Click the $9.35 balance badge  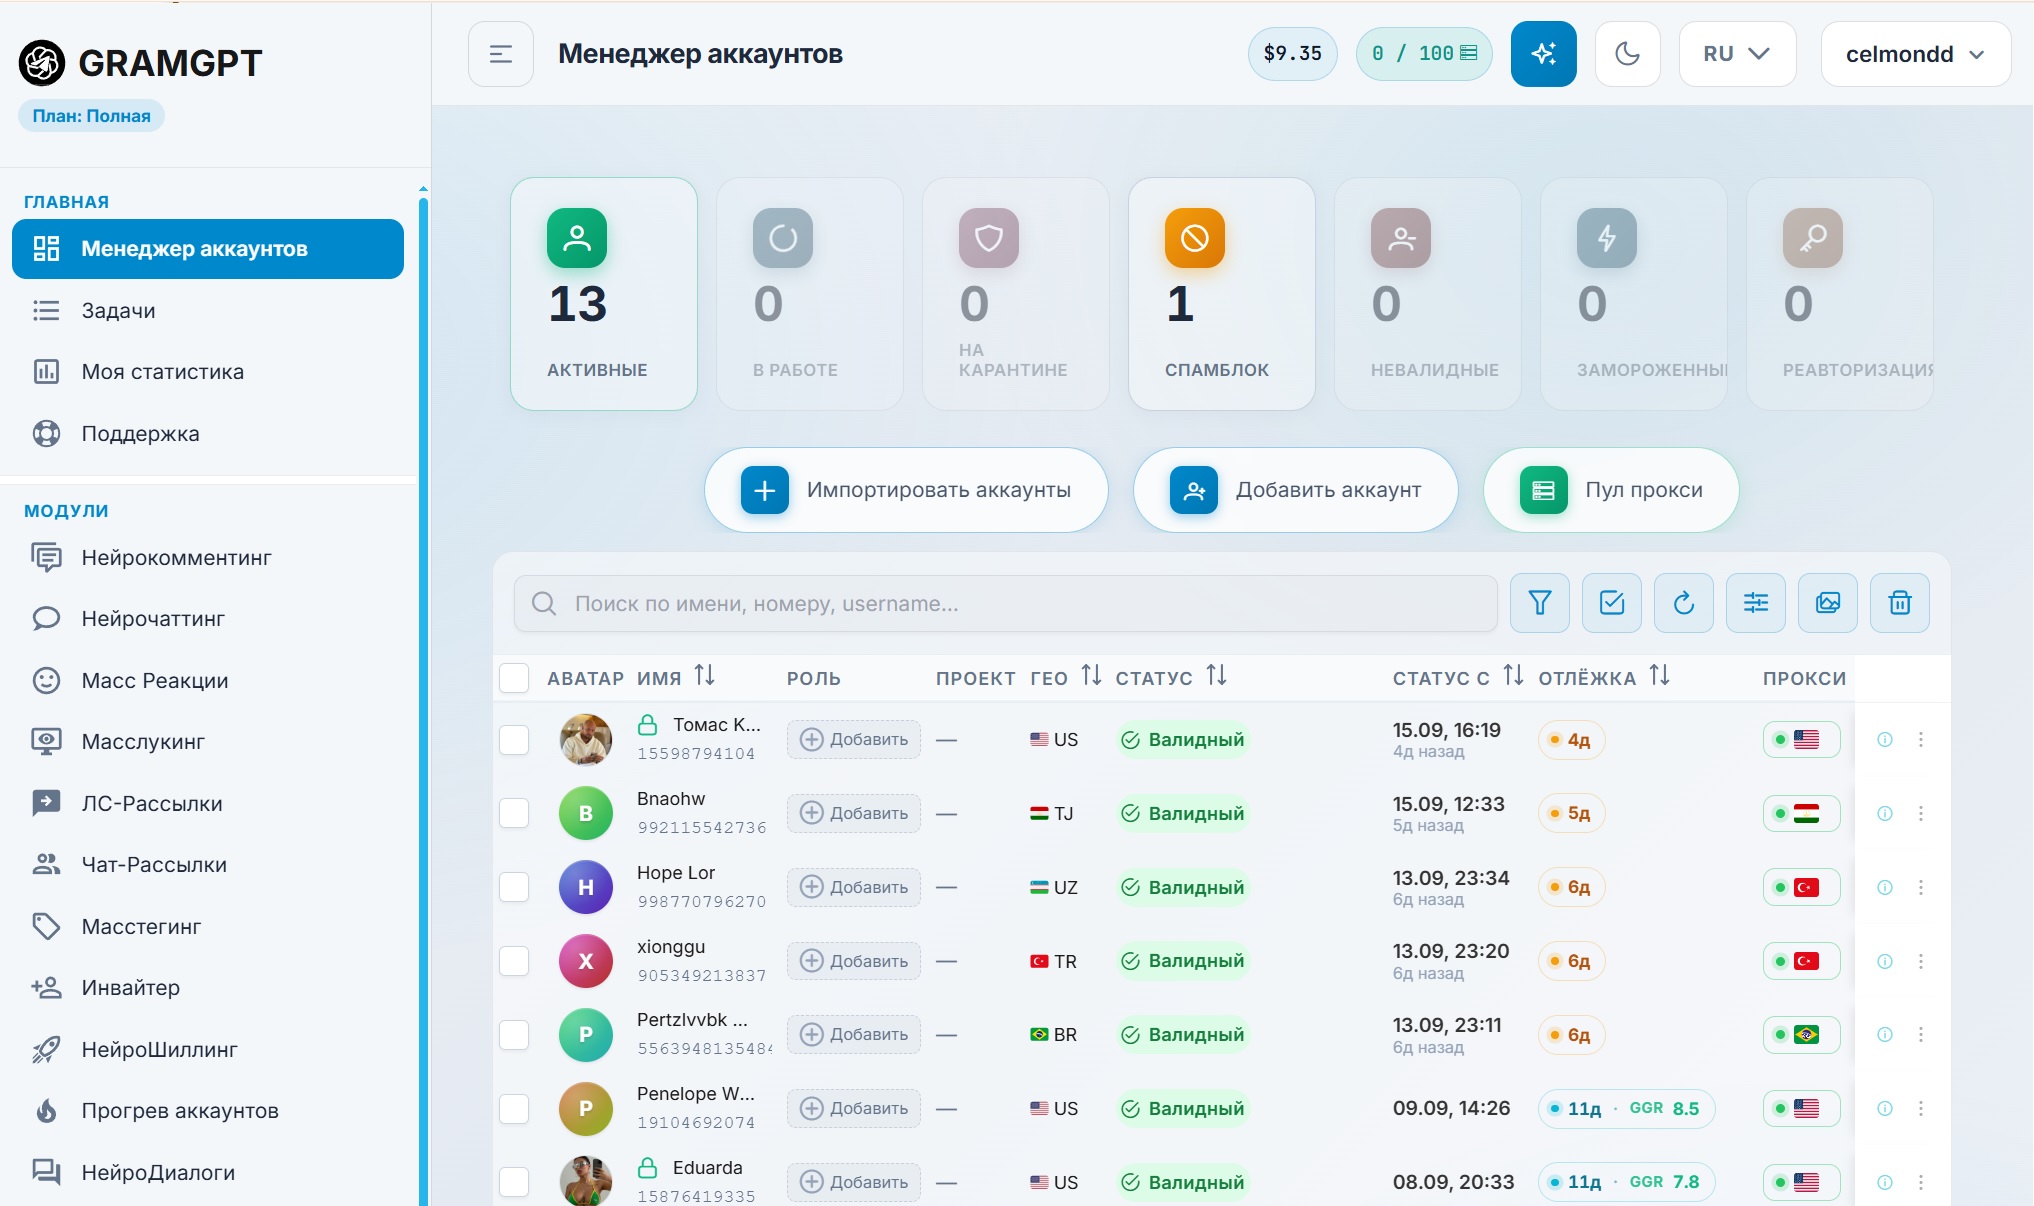point(1292,54)
